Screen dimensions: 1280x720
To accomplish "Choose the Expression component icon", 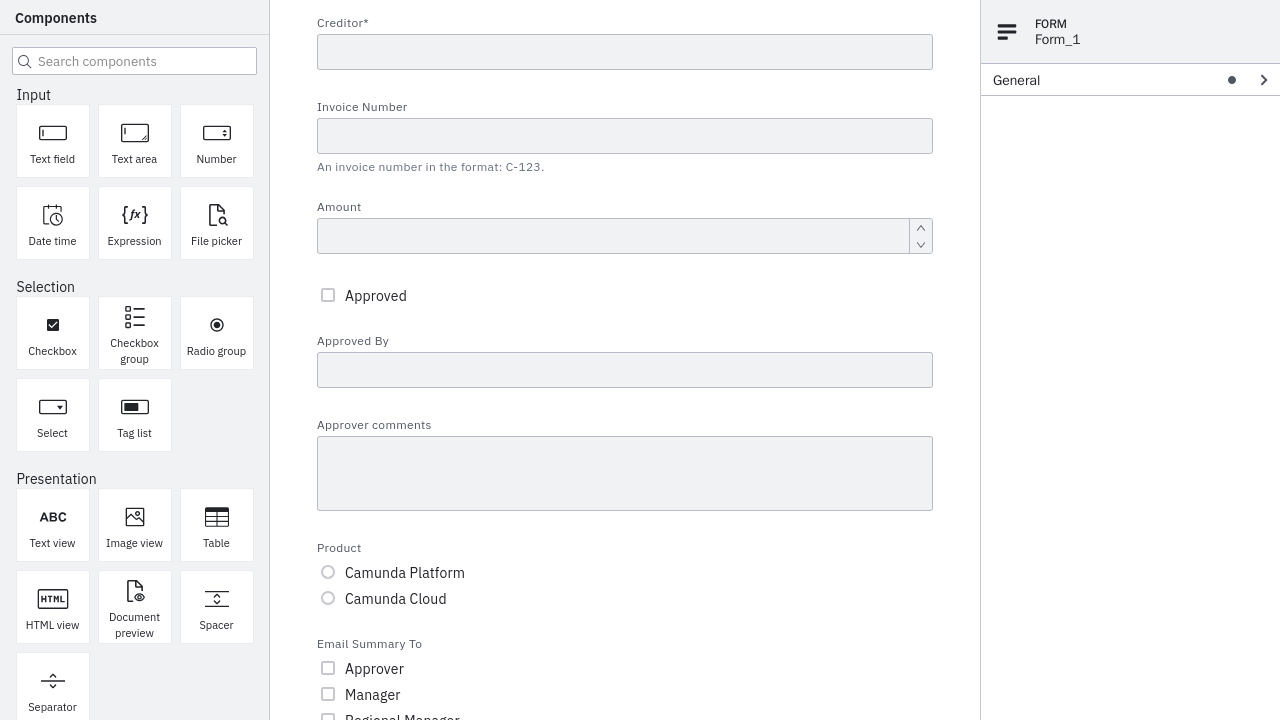I will coord(135,215).
